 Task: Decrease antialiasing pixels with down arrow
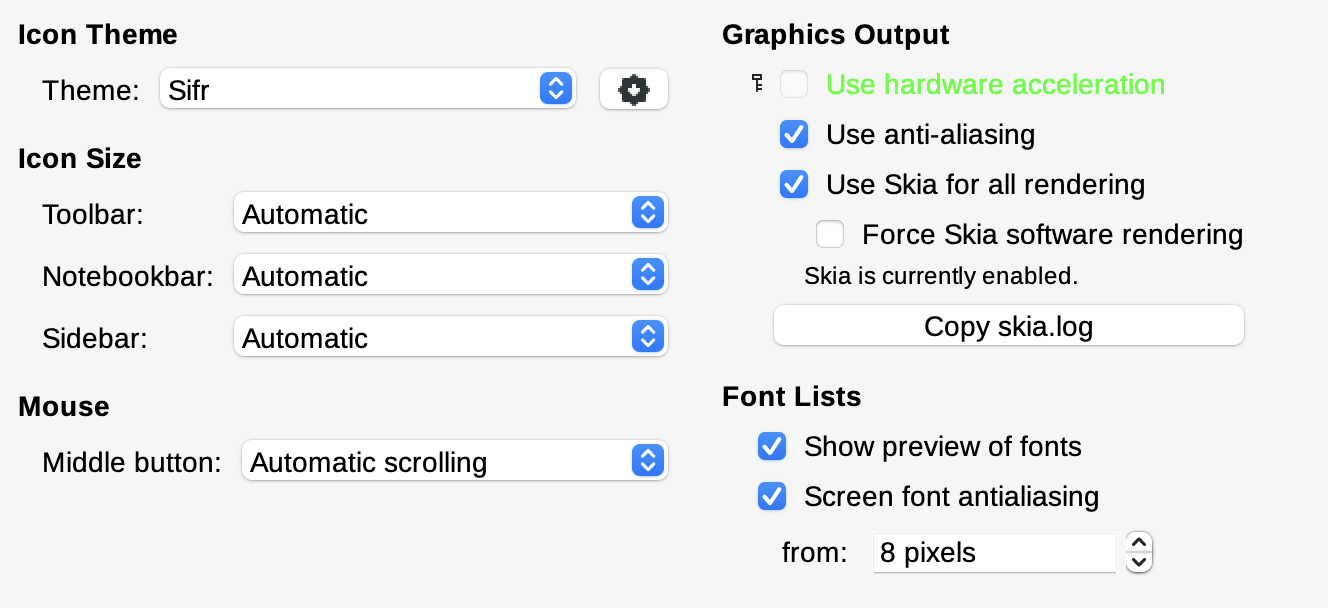[1139, 563]
